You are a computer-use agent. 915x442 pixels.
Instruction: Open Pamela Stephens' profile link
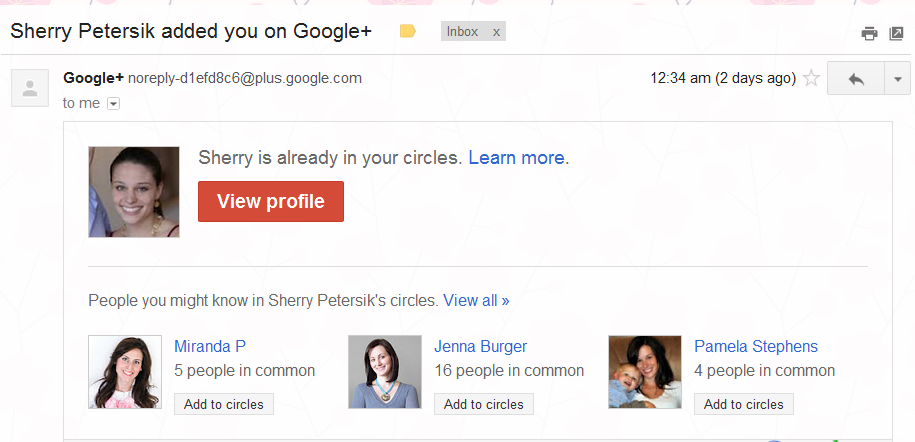[755, 347]
